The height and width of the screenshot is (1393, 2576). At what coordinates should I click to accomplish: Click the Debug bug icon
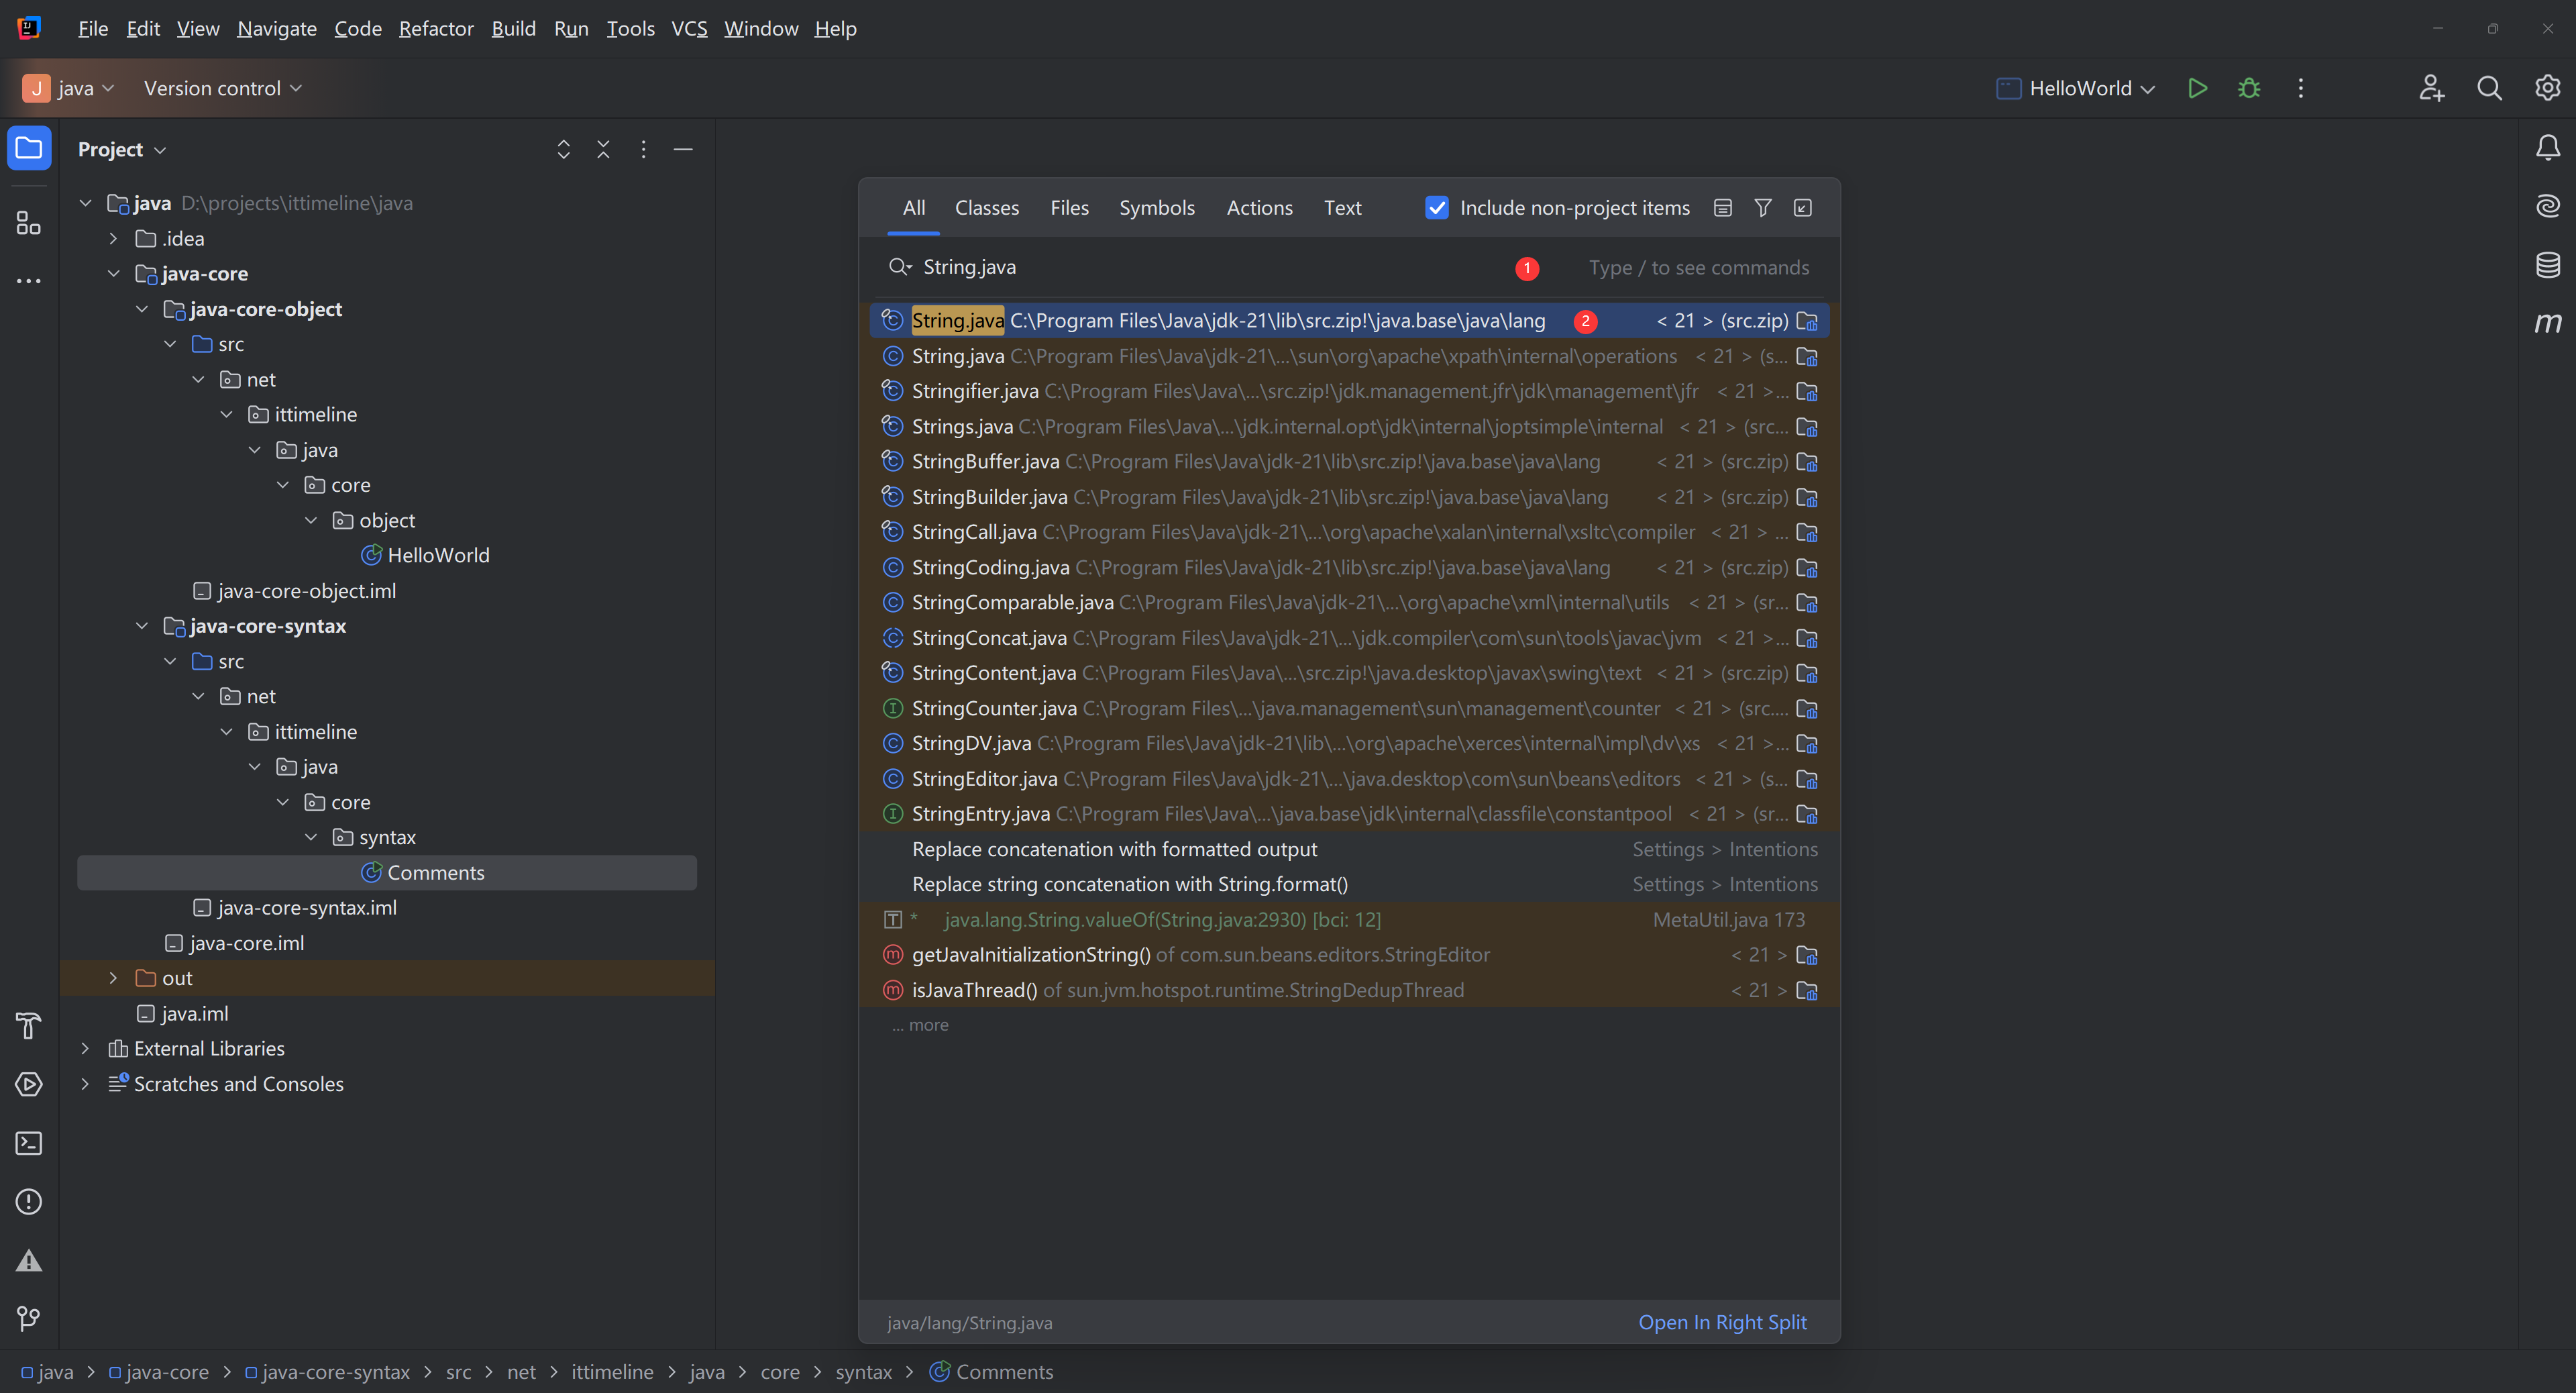(x=2249, y=88)
